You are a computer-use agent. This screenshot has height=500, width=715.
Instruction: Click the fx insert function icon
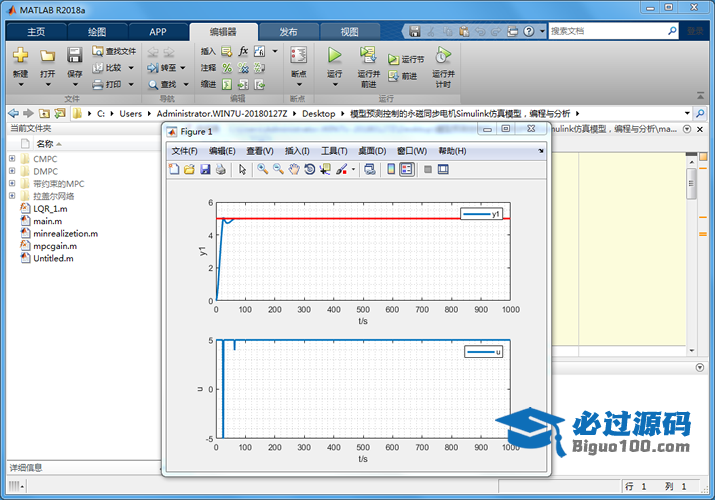[x=243, y=51]
